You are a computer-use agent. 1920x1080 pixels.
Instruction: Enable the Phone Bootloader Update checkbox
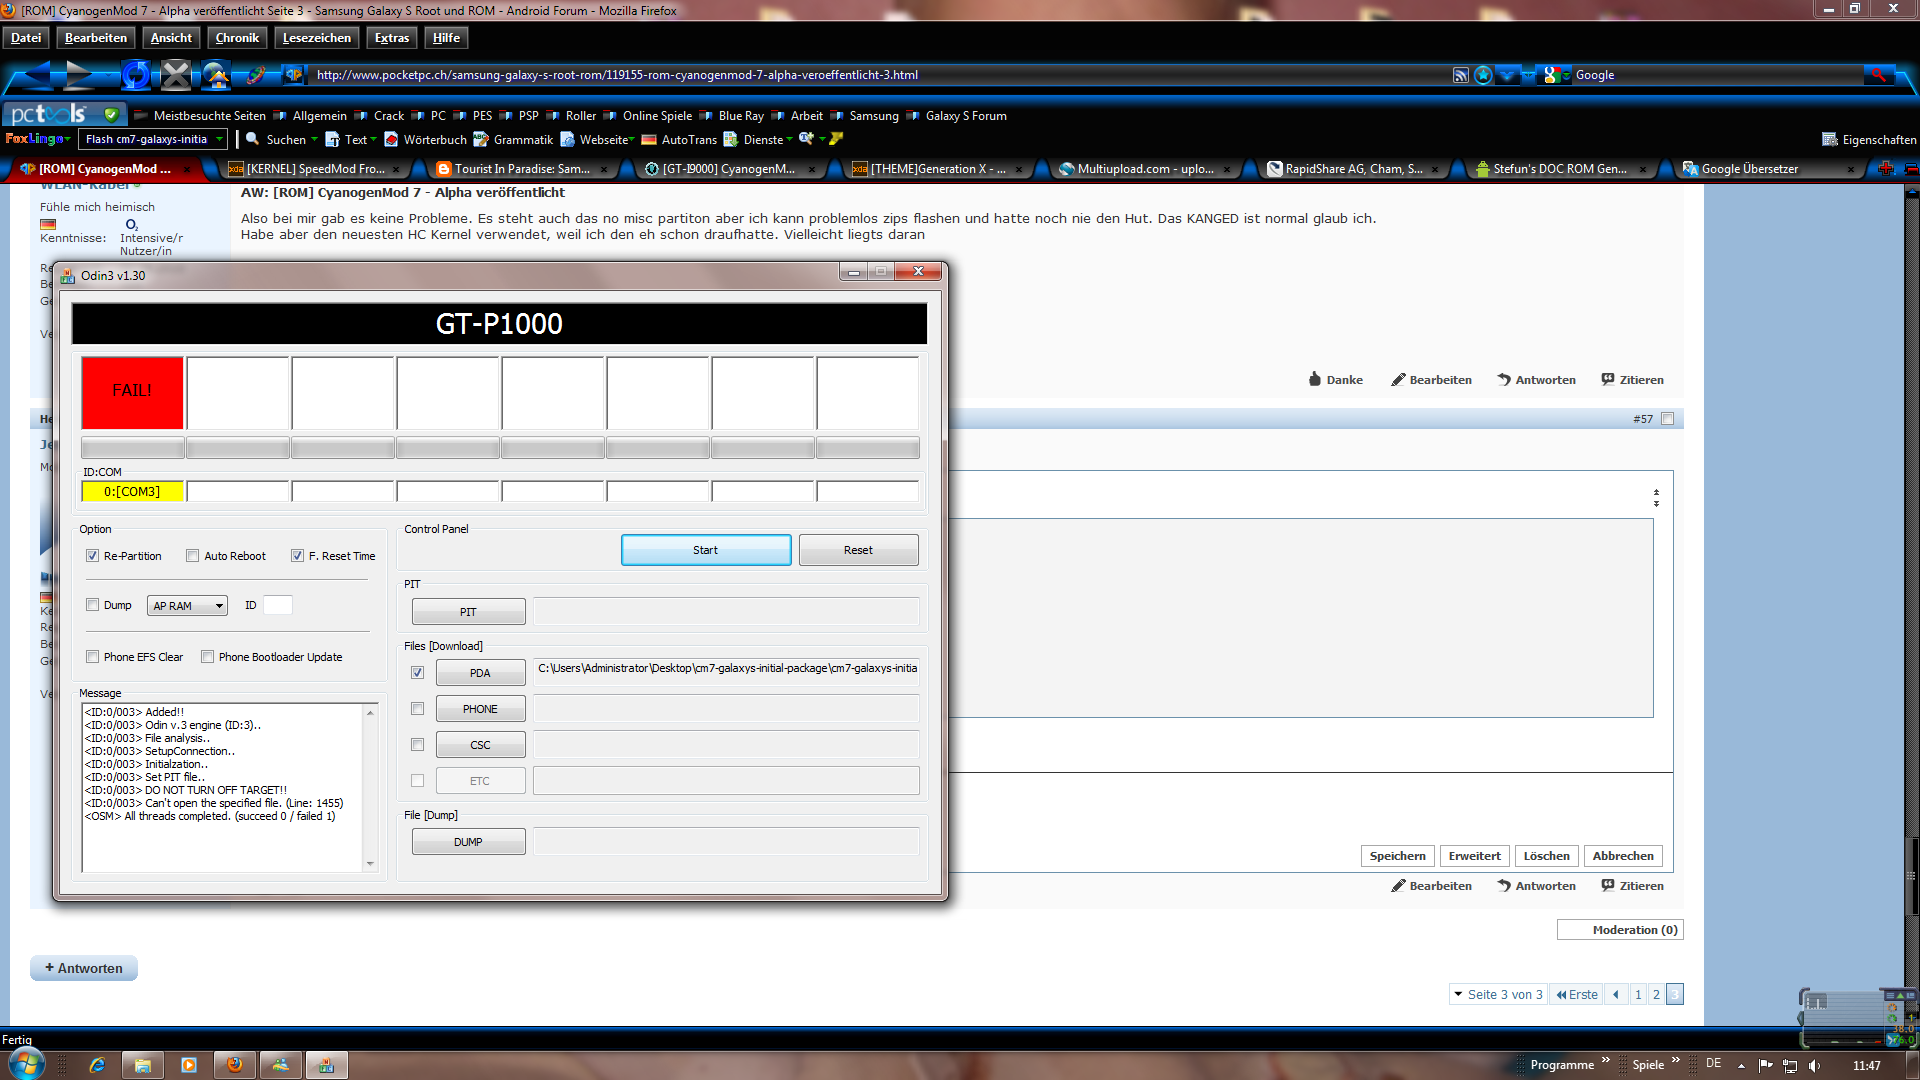click(207, 657)
